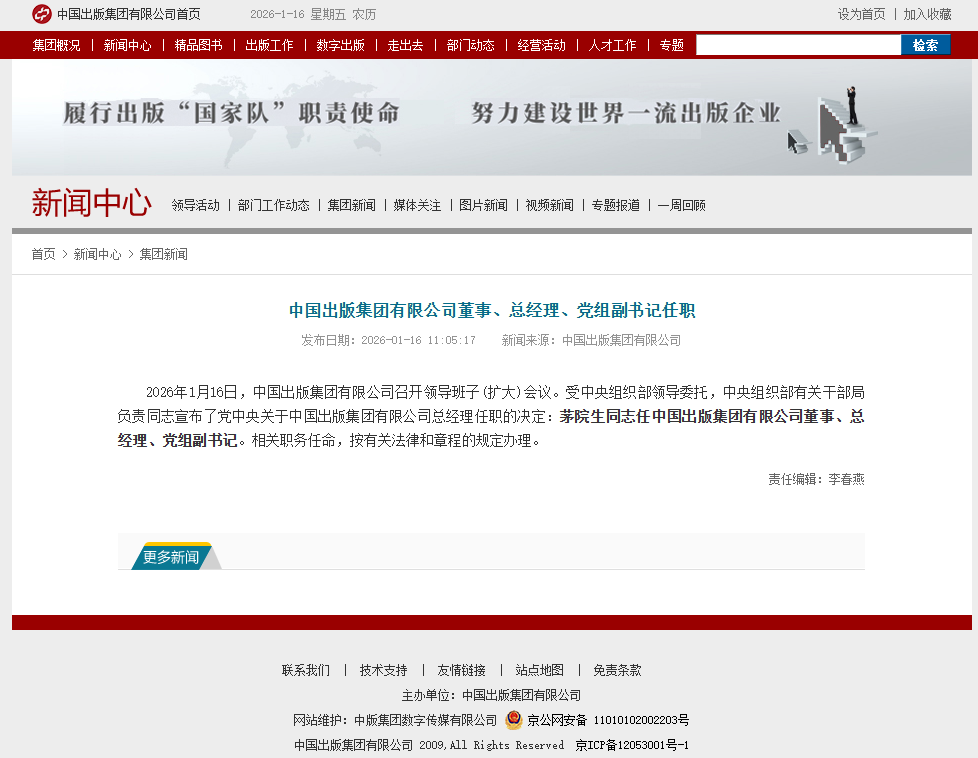Viewport: 978px width, 758px height.
Task: Click the header banner image
Action: point(491,117)
